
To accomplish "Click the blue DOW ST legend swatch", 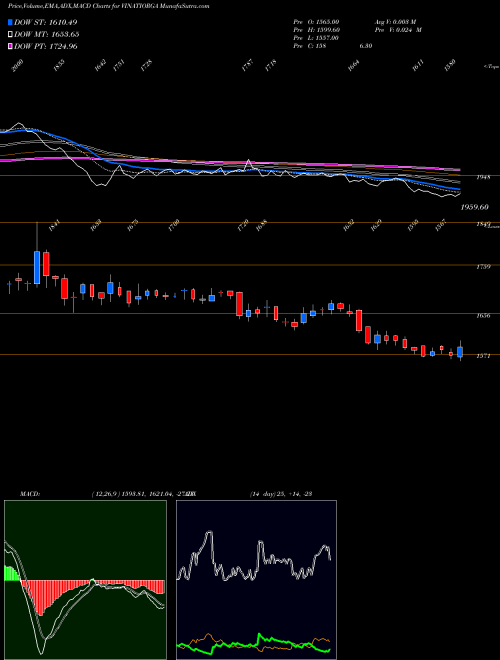I will pyautogui.click(x=10, y=22).
